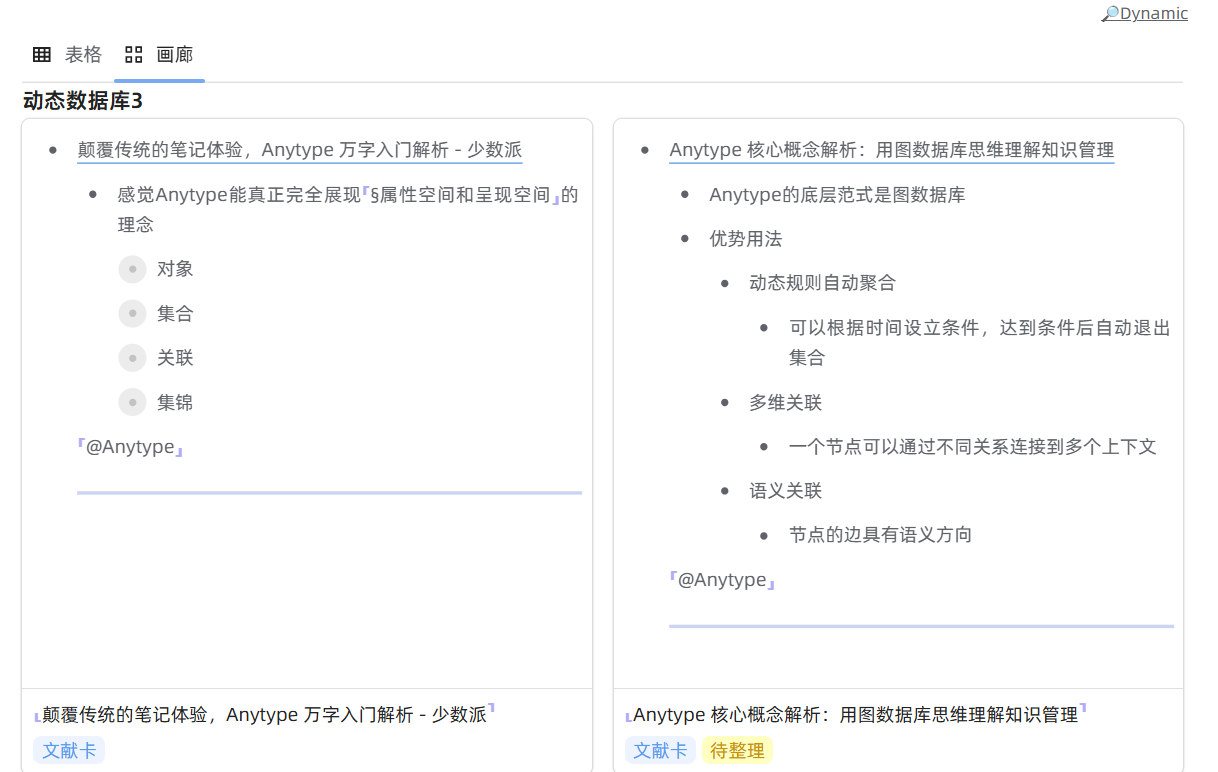This screenshot has height=772, width=1218.
Task: Click the 动态数据库3 heading
Action: point(83,101)
